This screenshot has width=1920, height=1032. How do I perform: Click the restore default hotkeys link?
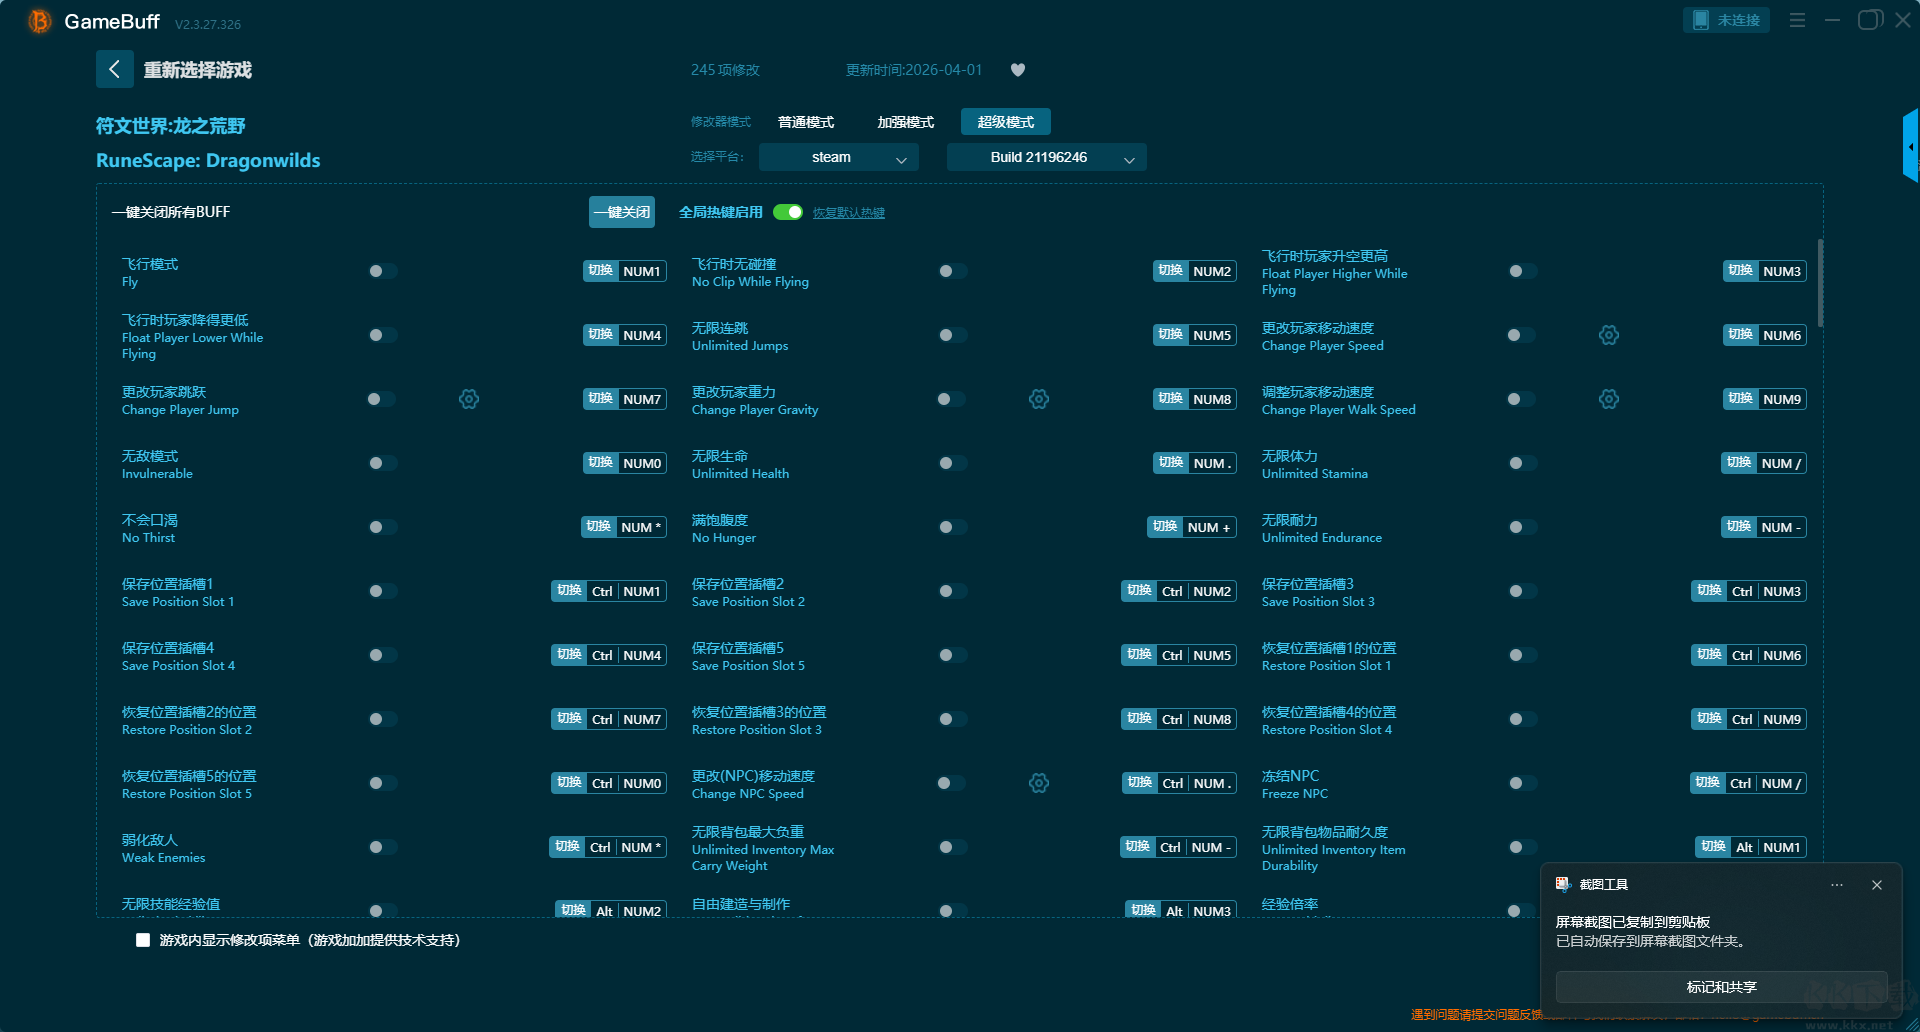tap(849, 213)
